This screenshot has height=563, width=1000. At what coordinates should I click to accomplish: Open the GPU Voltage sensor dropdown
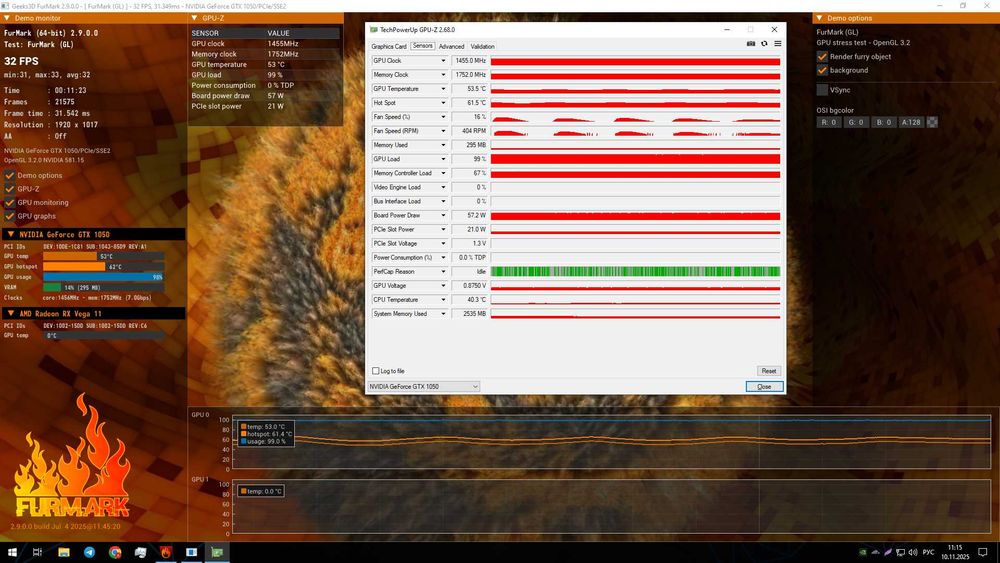coord(443,286)
